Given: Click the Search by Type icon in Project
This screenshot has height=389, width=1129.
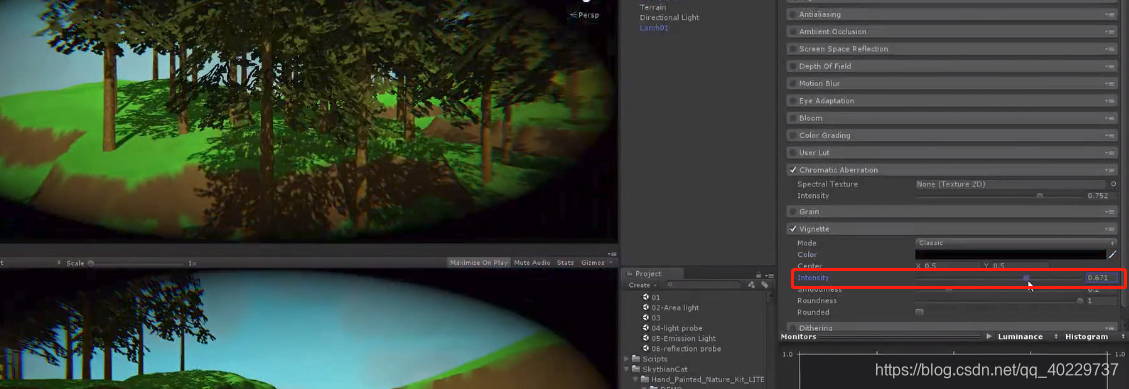Looking at the screenshot, I should click(x=752, y=285).
